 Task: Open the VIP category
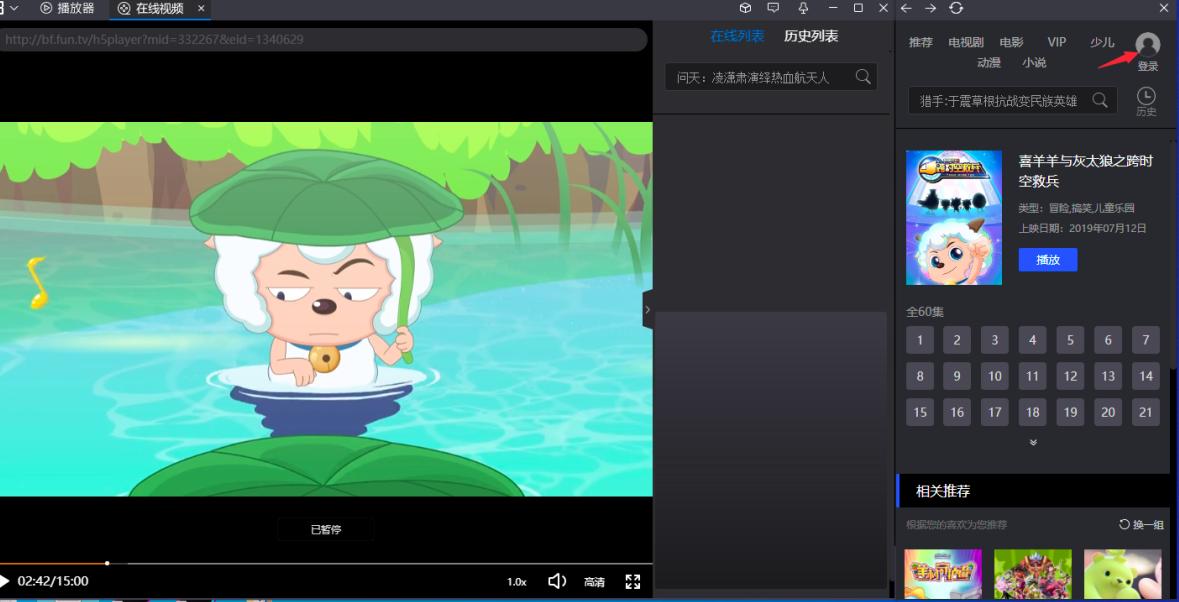click(x=1056, y=42)
